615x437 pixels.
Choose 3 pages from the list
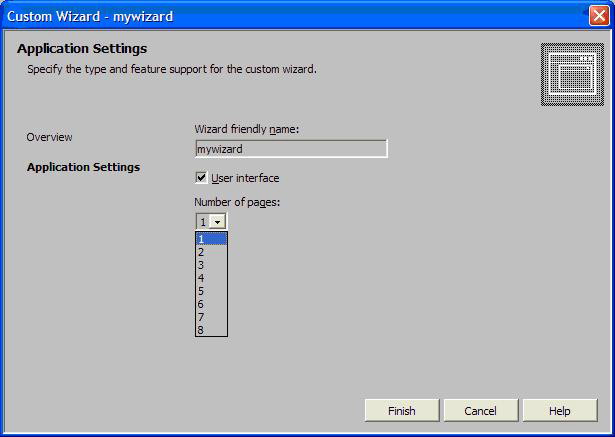coord(211,265)
